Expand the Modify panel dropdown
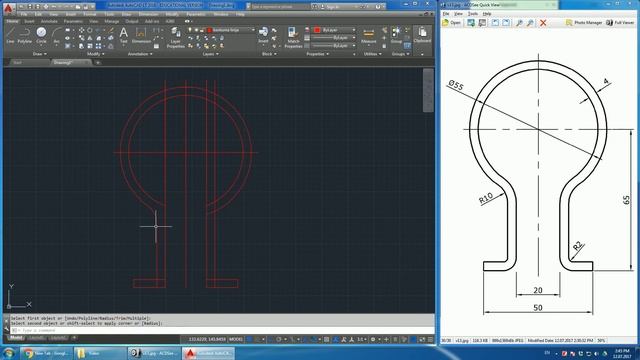Screen dimensions: 640x360 [x=96, y=54]
